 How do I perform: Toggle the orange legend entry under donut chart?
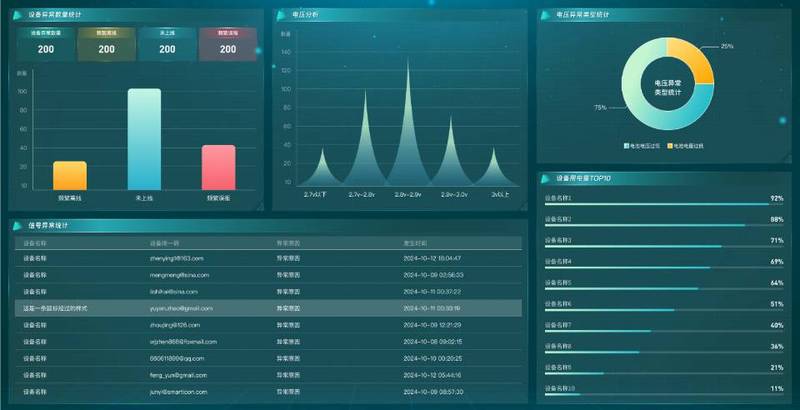pyautogui.click(x=685, y=146)
